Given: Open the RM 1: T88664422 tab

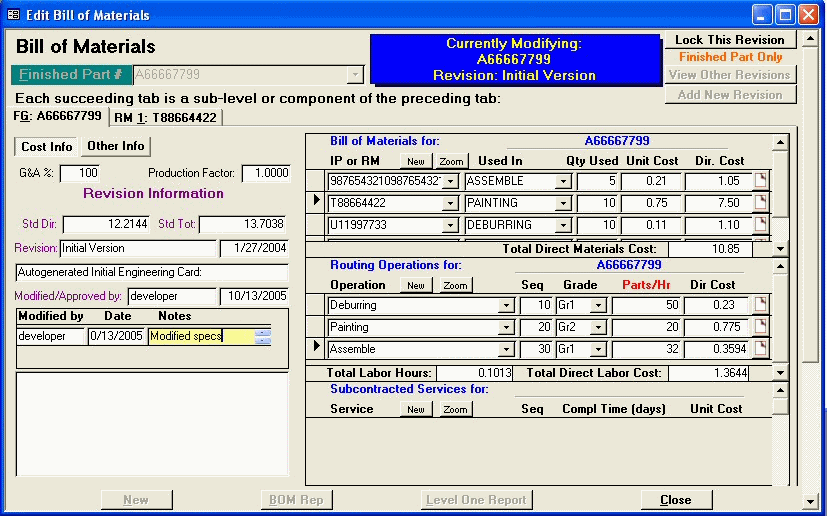Looking at the screenshot, I should pos(165,117).
